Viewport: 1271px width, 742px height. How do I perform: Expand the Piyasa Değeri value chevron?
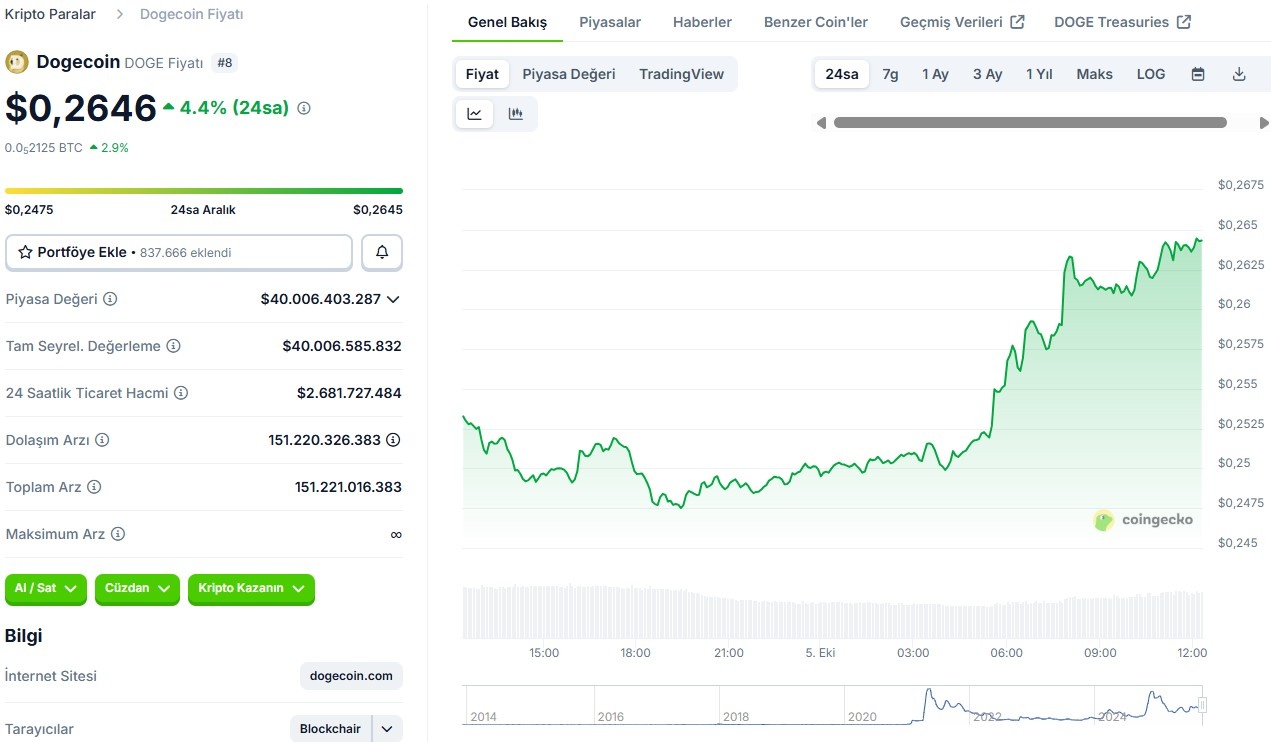(x=393, y=299)
